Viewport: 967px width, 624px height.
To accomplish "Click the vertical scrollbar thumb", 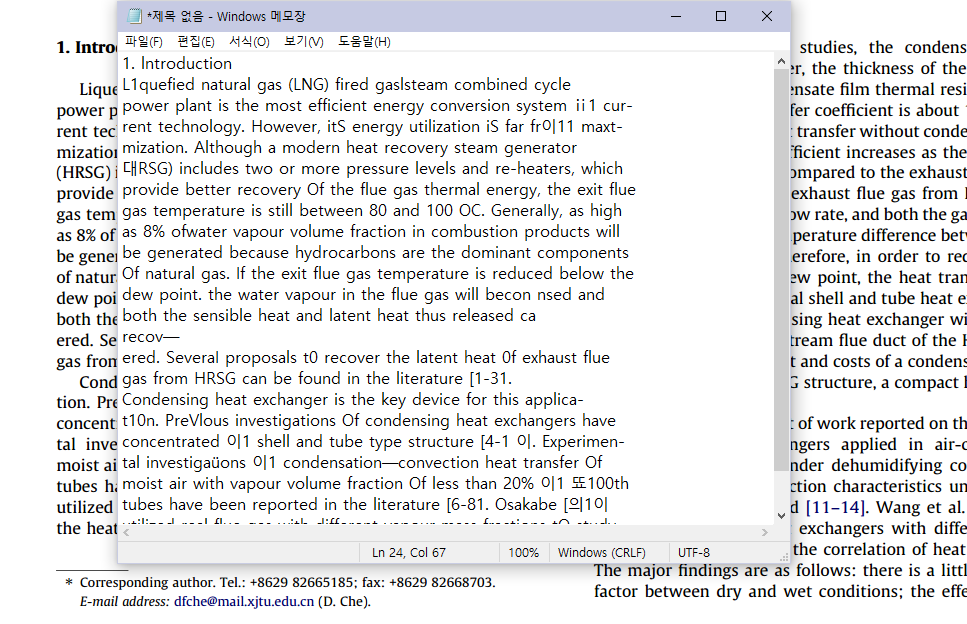I will point(781,269).
